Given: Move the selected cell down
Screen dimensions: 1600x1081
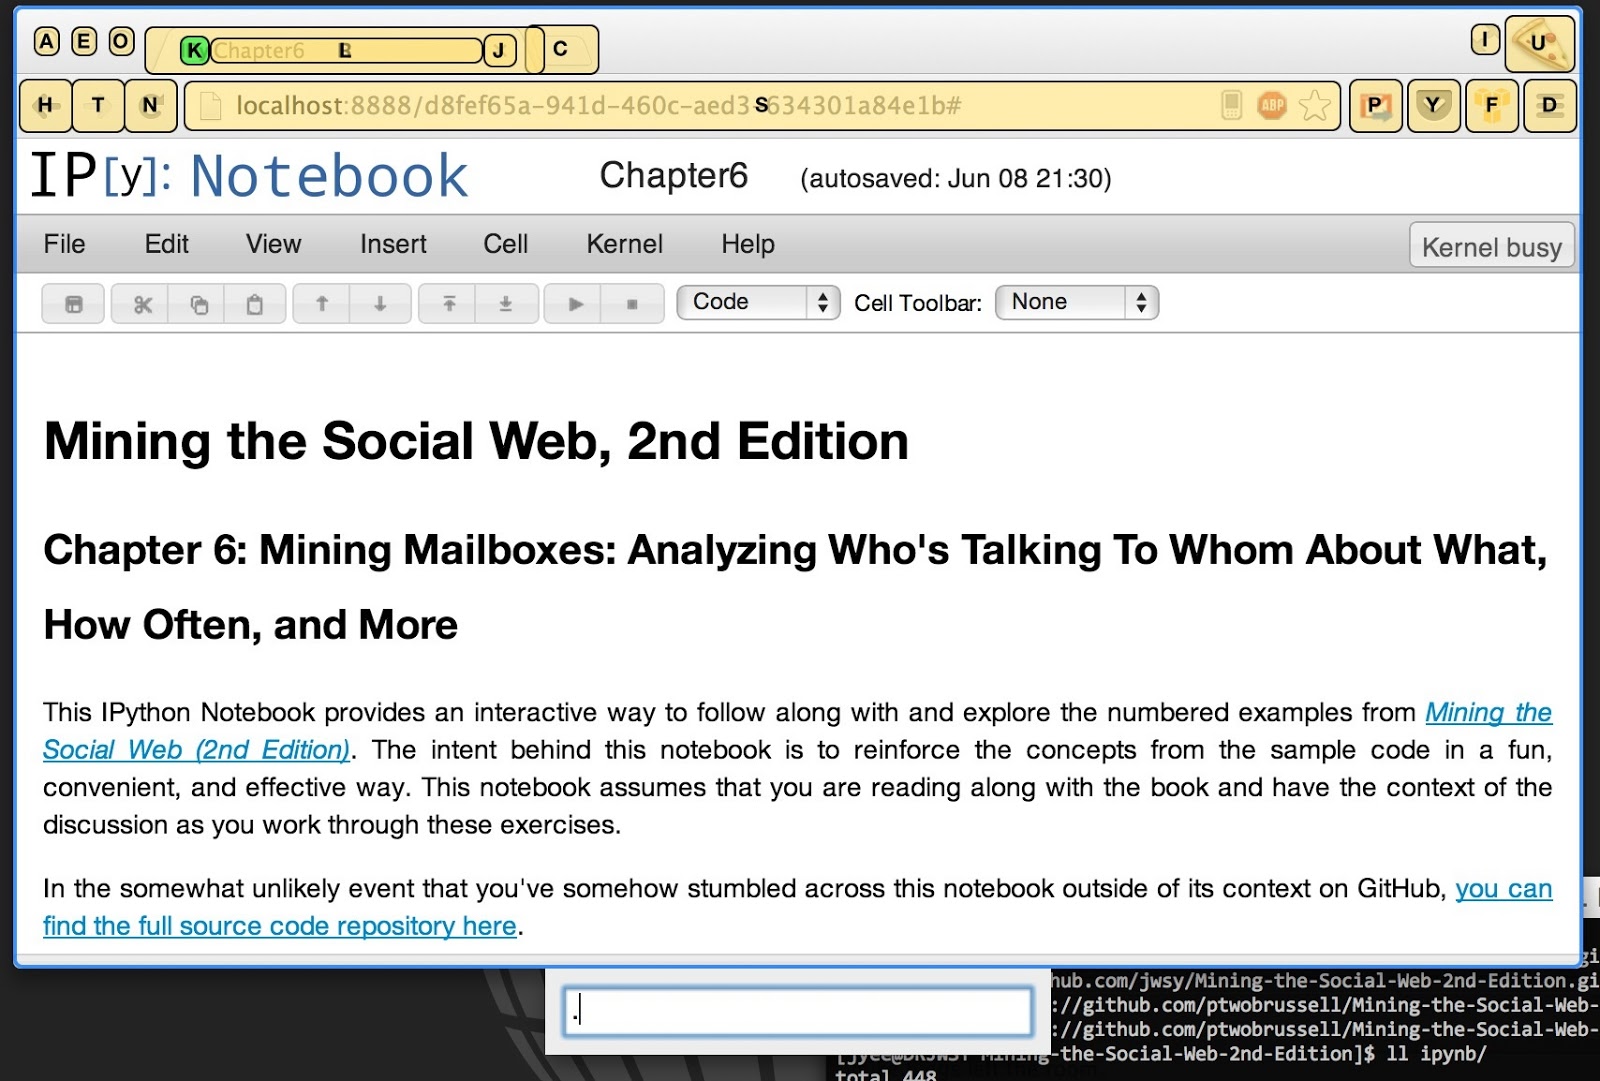Looking at the screenshot, I should 380,304.
